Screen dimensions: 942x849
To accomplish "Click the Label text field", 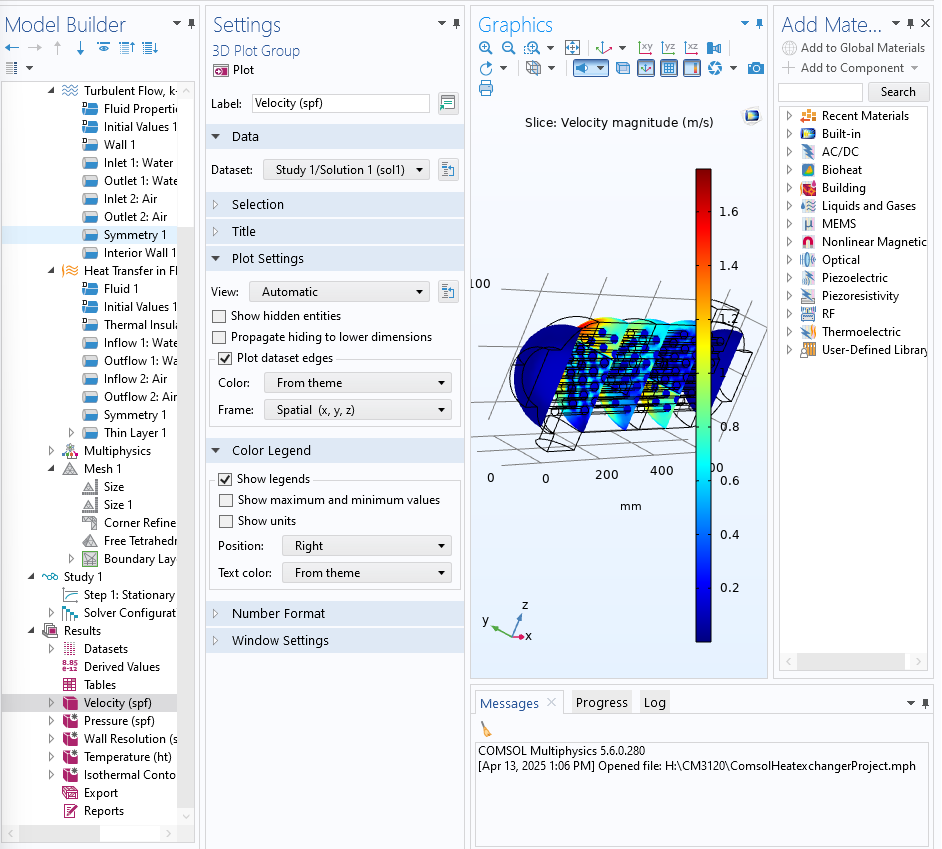I will point(340,103).
